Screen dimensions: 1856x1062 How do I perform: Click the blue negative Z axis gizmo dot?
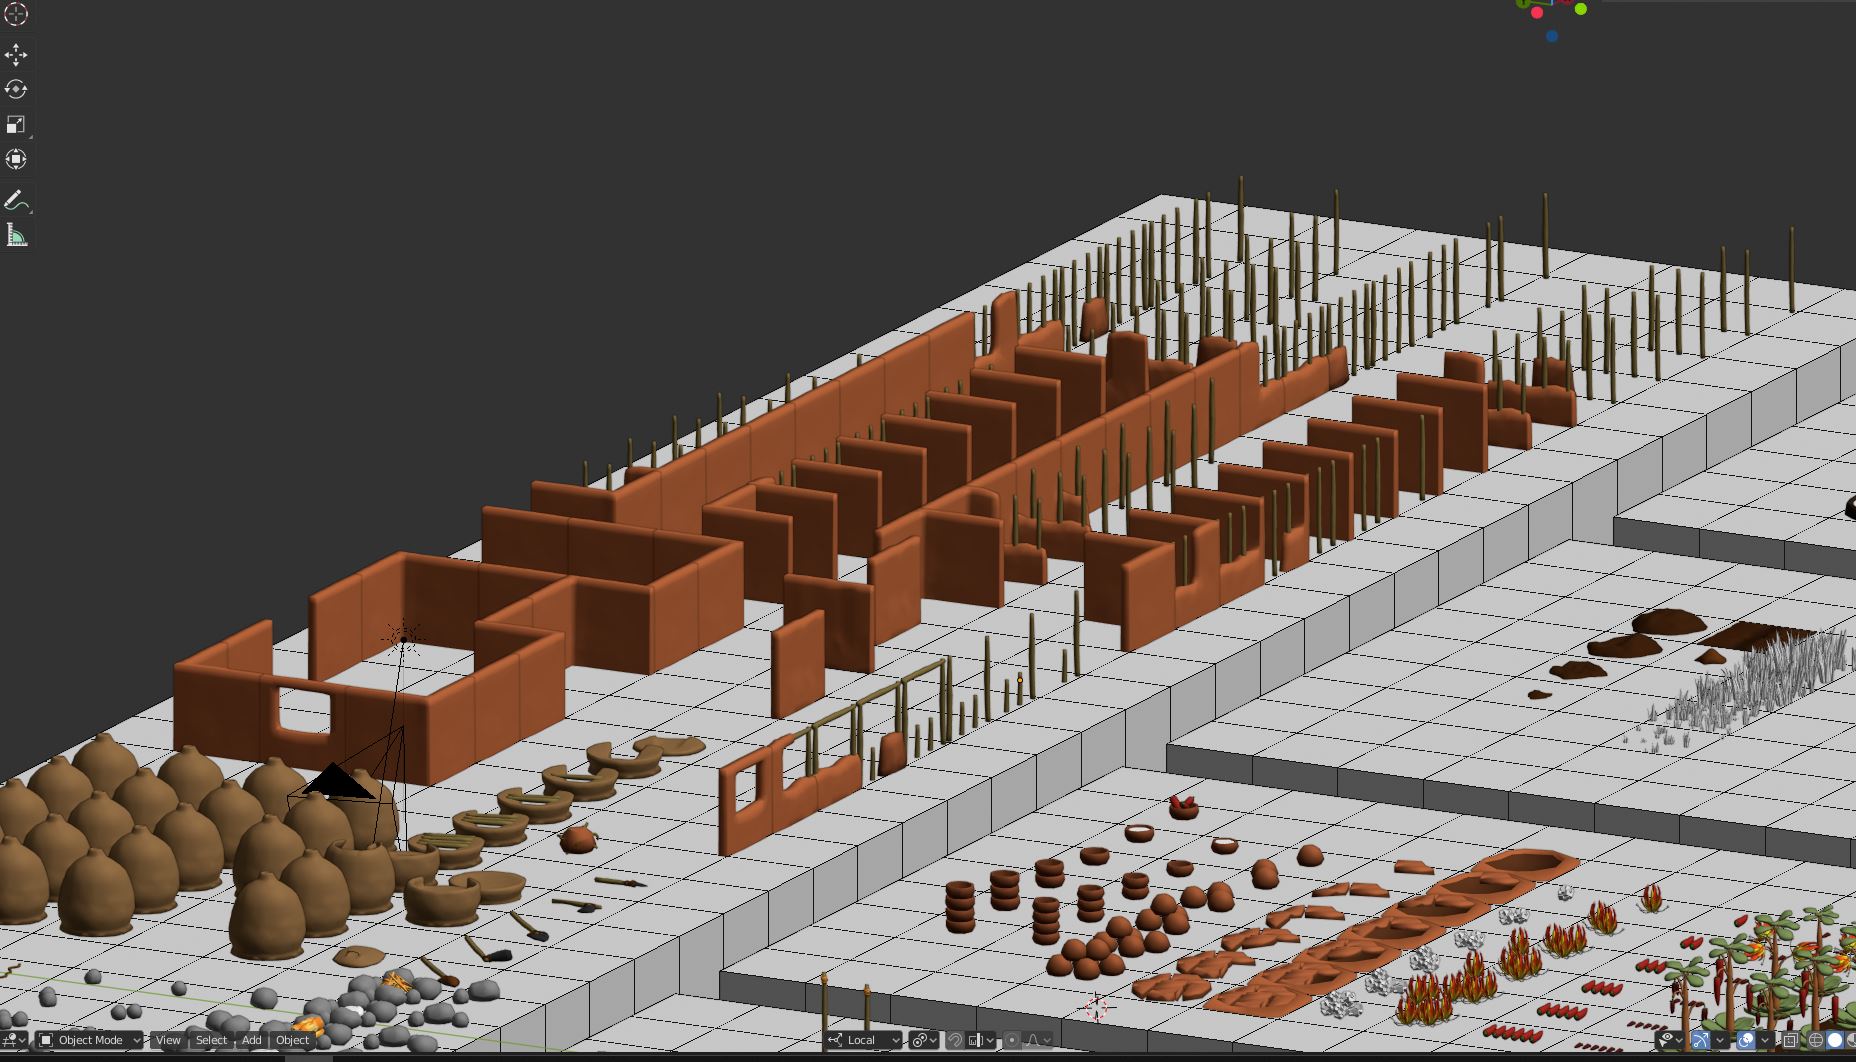click(x=1551, y=36)
